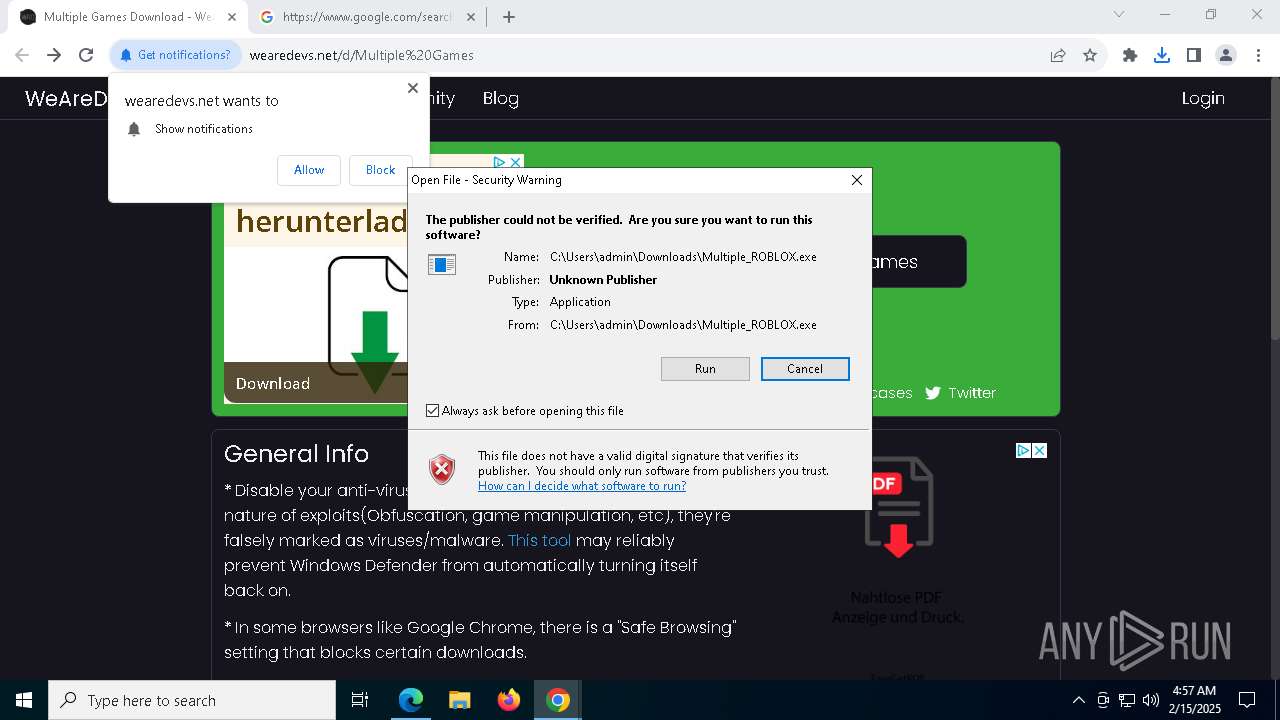Image resolution: width=1280 pixels, height=720 pixels.
Task: Uncheck Always ask before opening this file
Action: coord(432,411)
